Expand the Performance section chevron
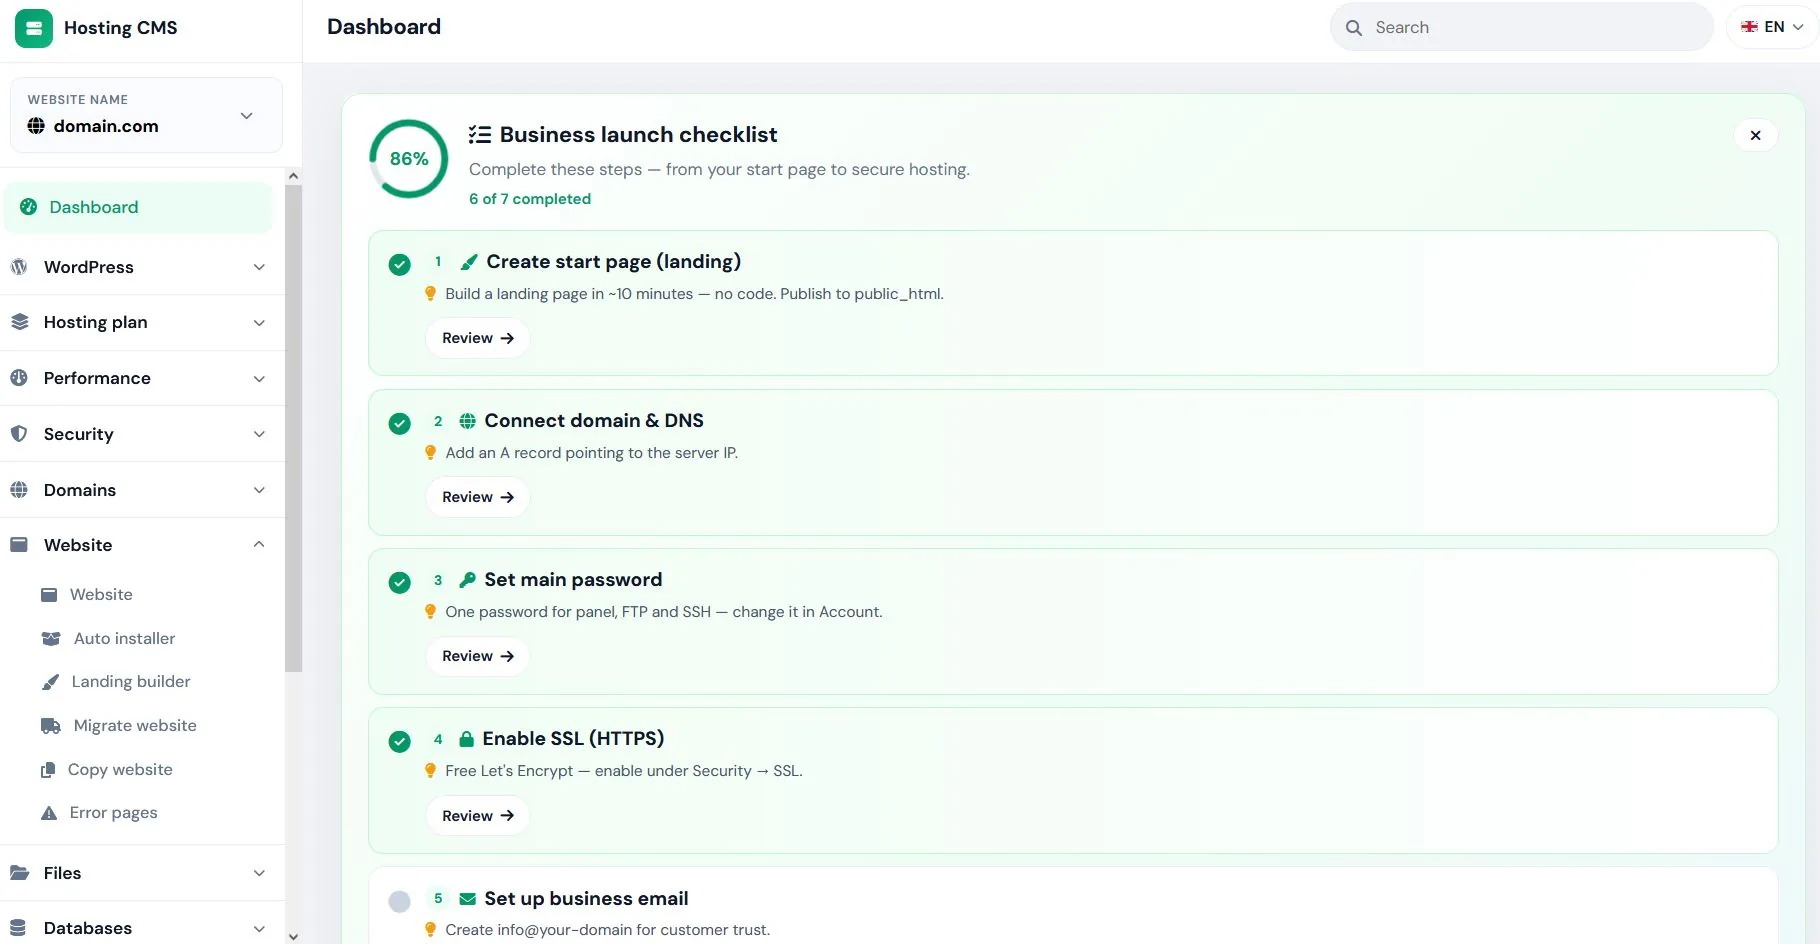Screen dimensions: 1820x944 tap(259, 378)
